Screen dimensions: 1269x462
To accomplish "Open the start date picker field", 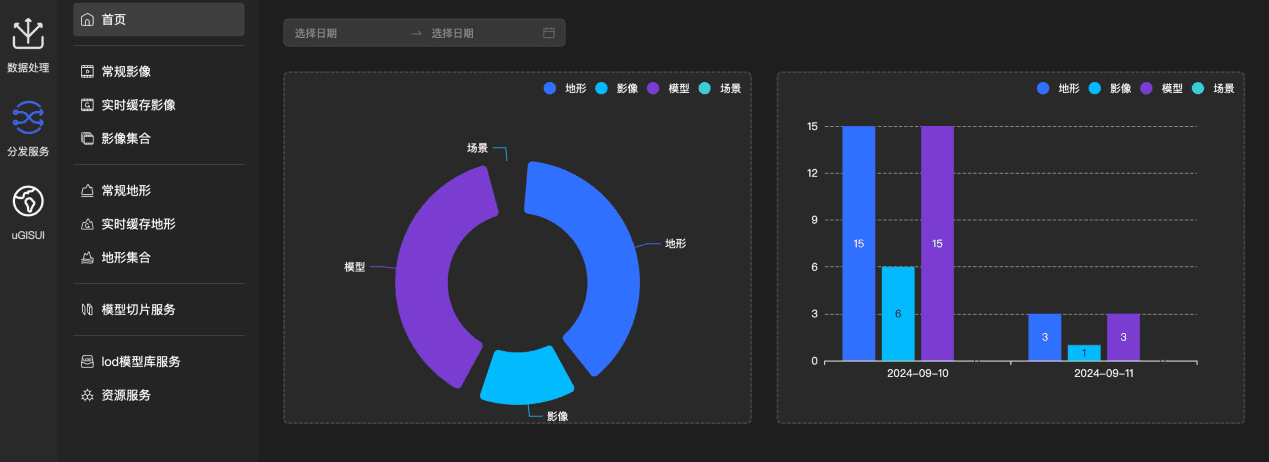I will (345, 33).
